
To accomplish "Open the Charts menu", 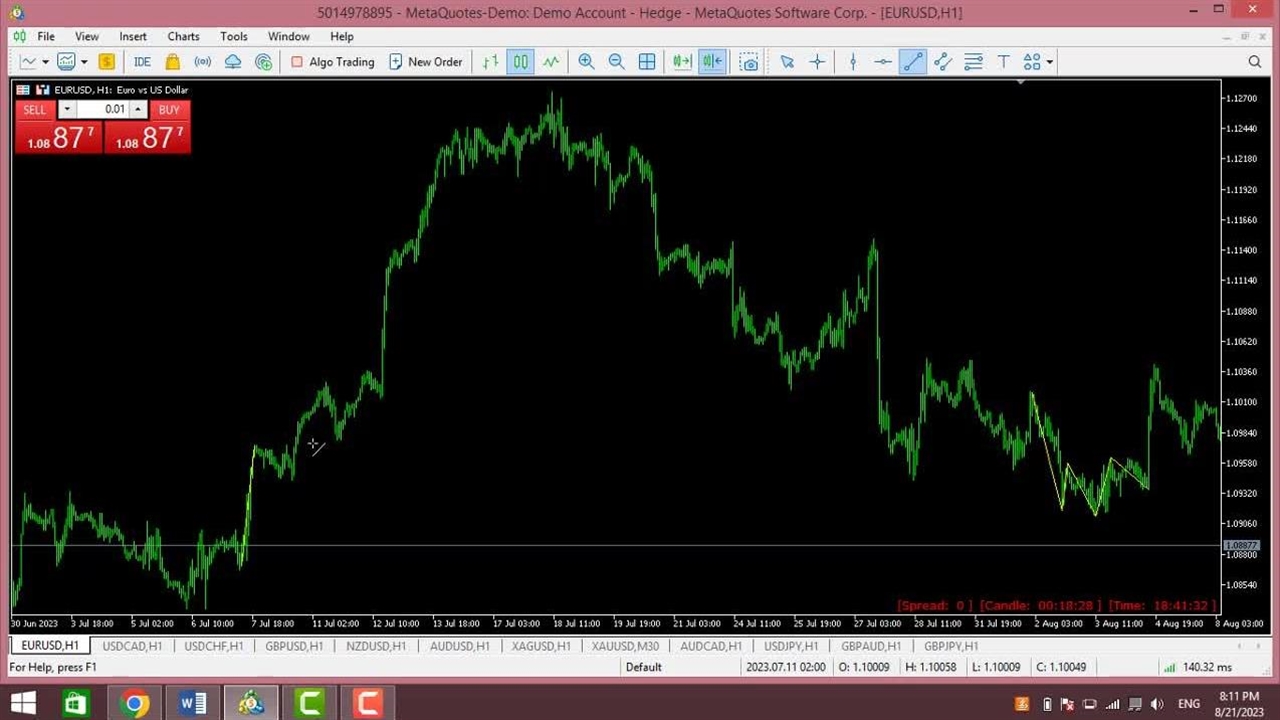I will 183,36.
